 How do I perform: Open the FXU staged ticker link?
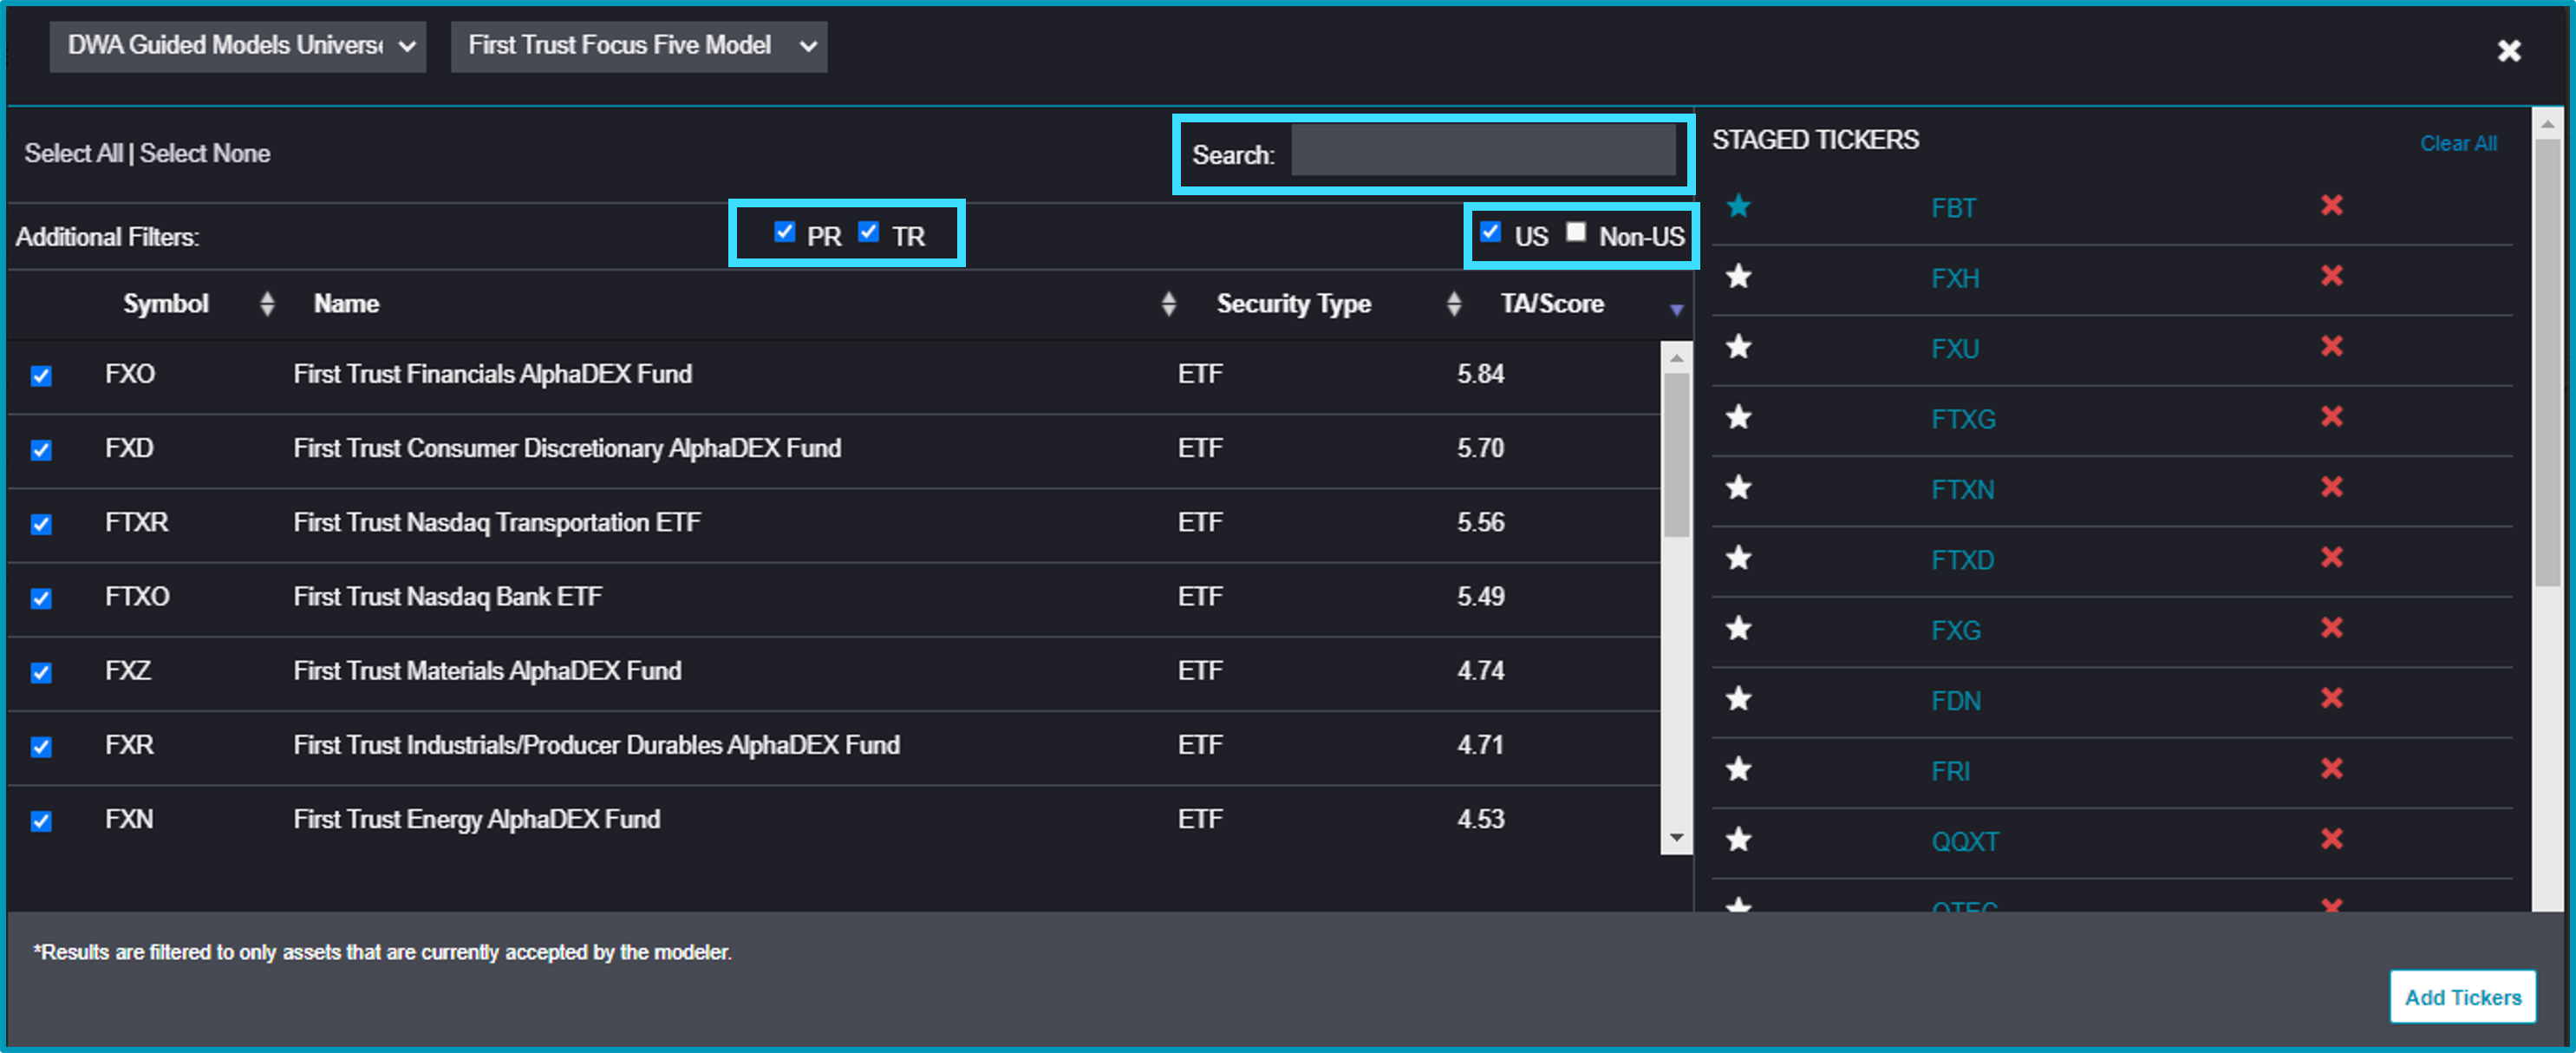[1955, 349]
